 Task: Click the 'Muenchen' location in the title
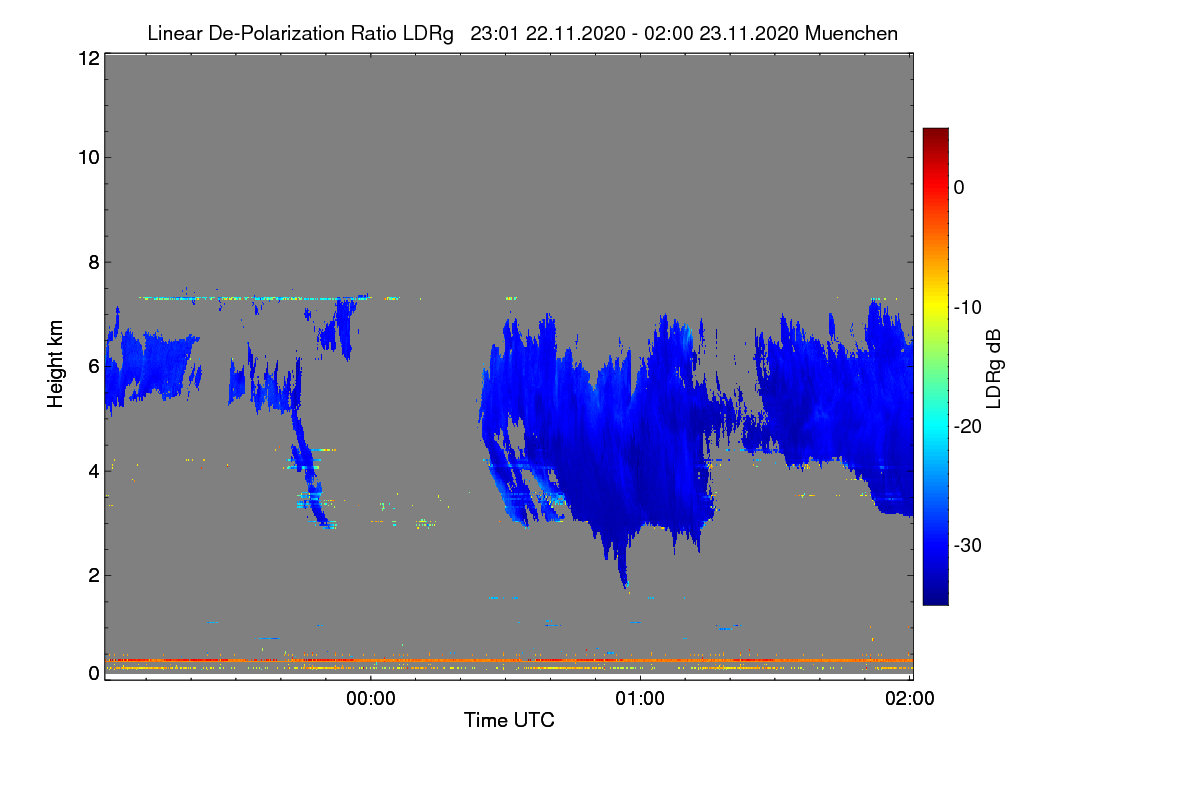click(x=851, y=34)
